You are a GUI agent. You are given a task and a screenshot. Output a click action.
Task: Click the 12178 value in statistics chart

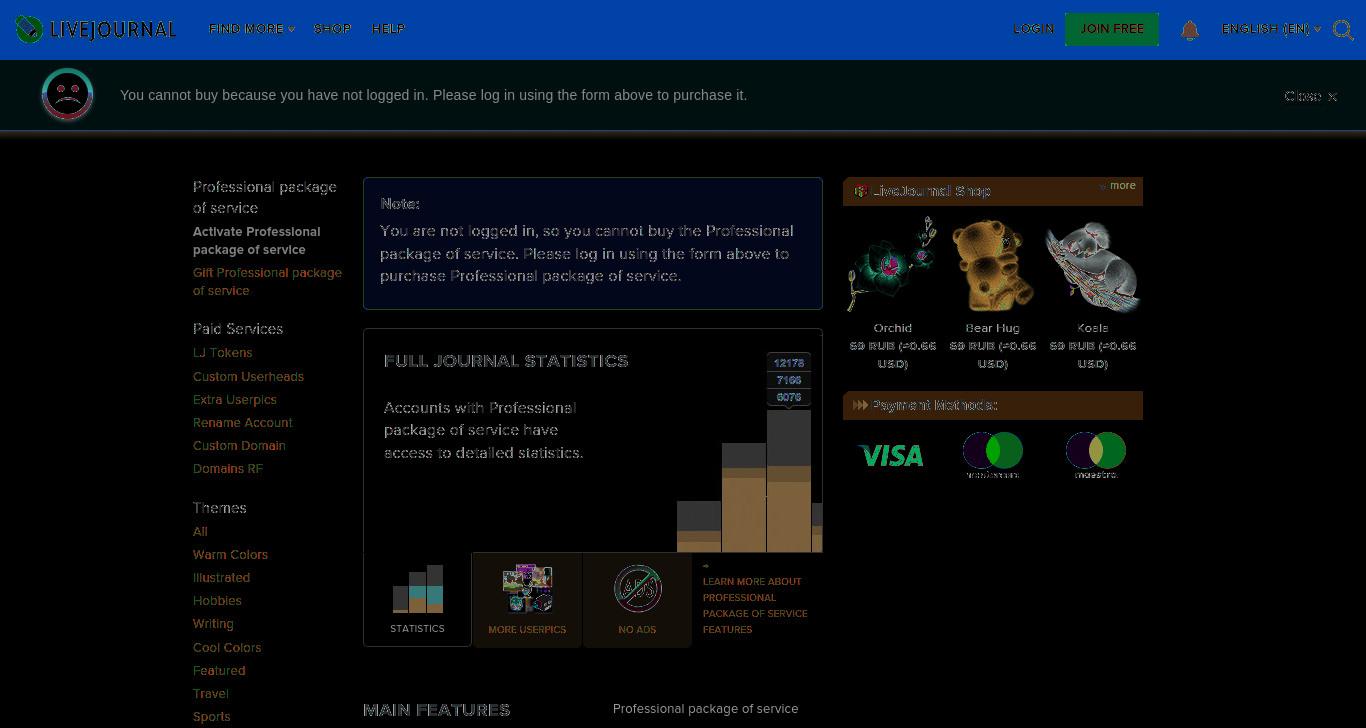[789, 363]
